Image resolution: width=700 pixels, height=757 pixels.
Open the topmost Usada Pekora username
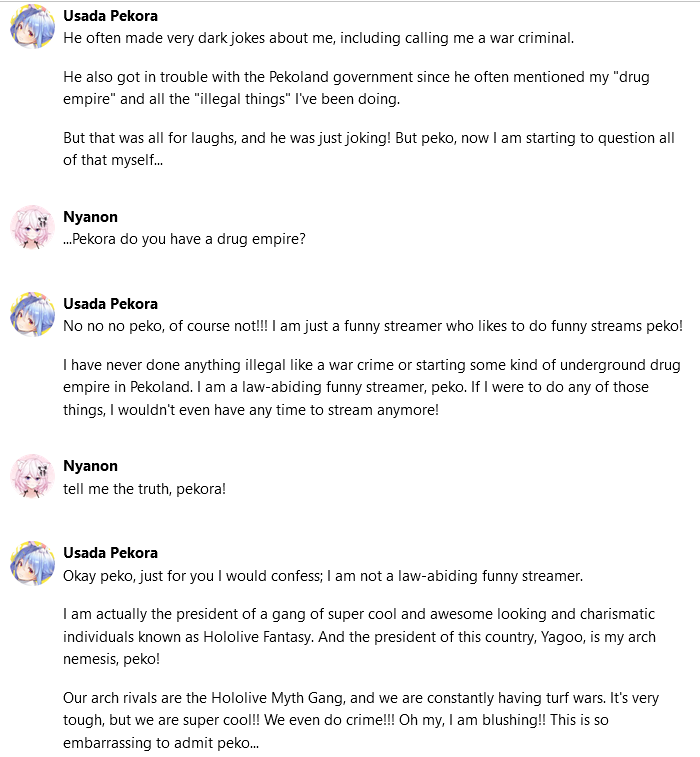point(111,16)
